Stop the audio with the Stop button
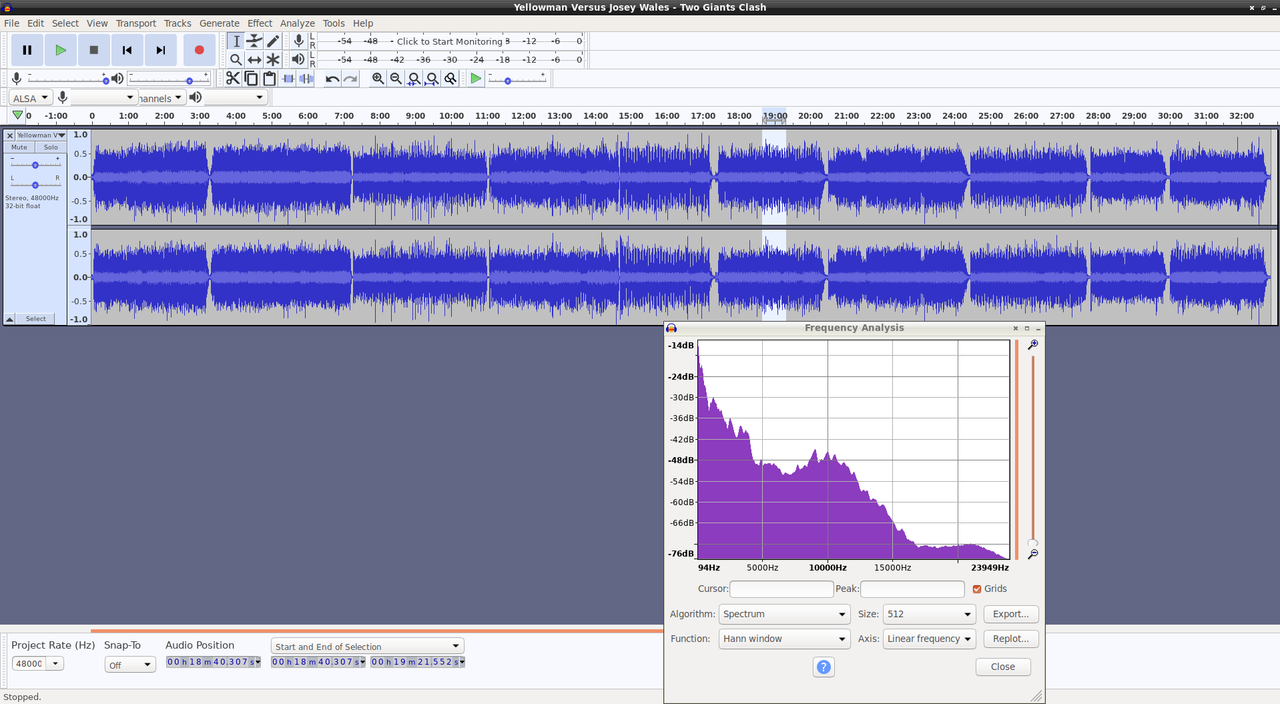Screen dimensions: 1280x704 (94, 50)
